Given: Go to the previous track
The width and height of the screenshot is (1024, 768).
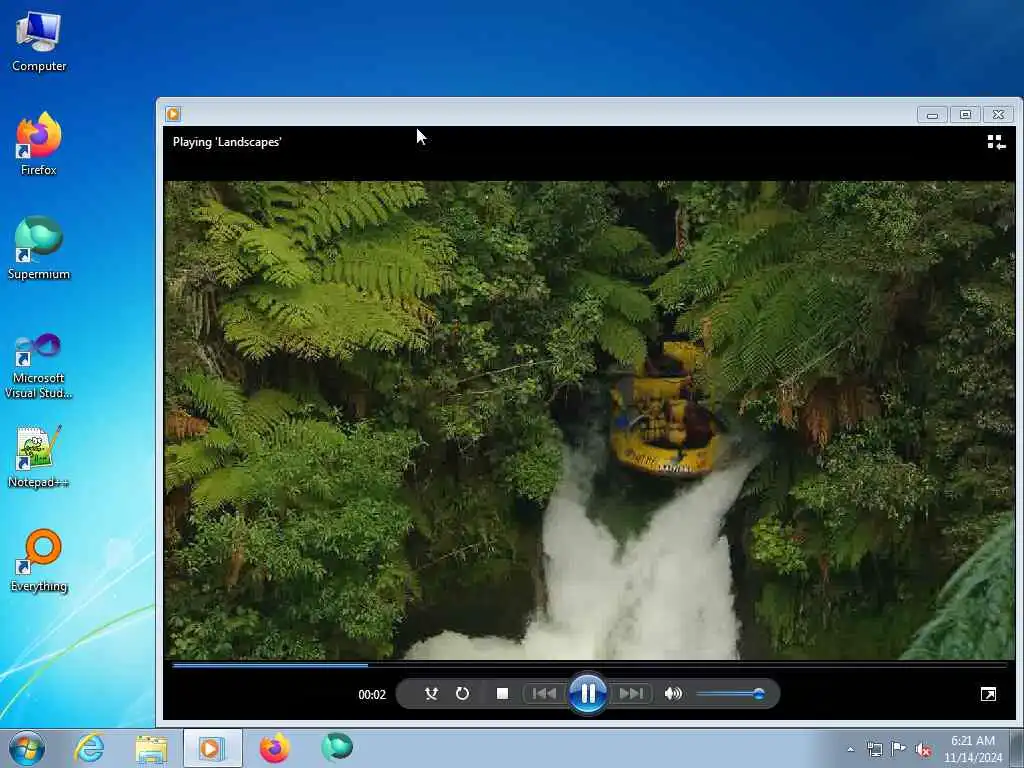Looking at the screenshot, I should [545, 694].
